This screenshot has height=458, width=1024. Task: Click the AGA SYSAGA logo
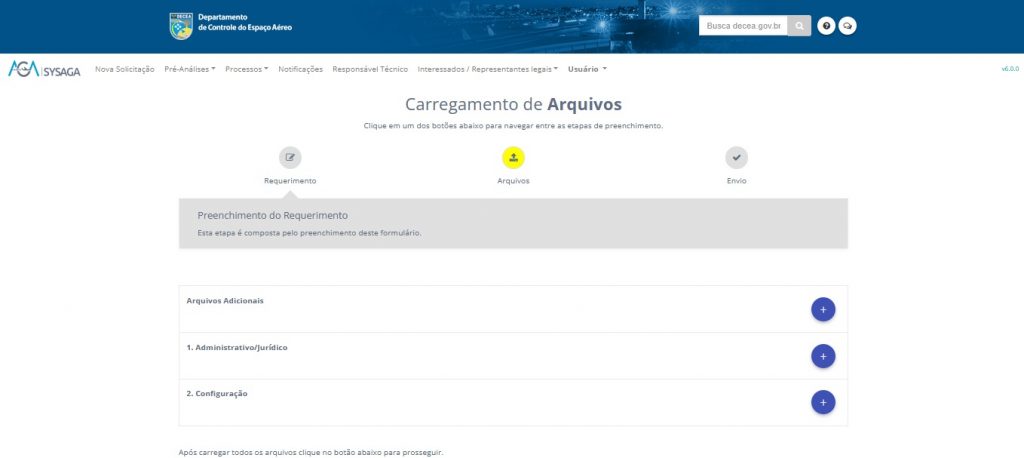[x=45, y=69]
